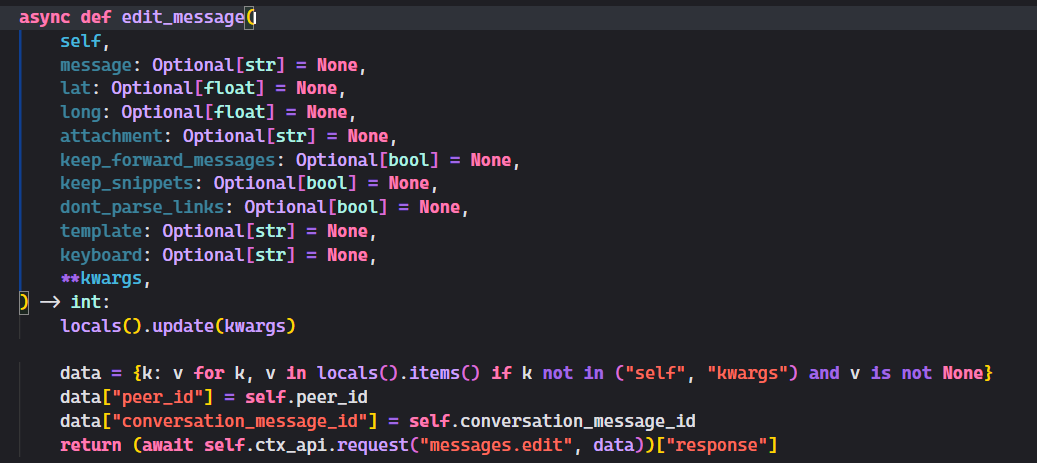The width and height of the screenshot is (1037, 463).
Task: Click the and keyword in the comprehension
Action: pyautogui.click(x=823, y=373)
